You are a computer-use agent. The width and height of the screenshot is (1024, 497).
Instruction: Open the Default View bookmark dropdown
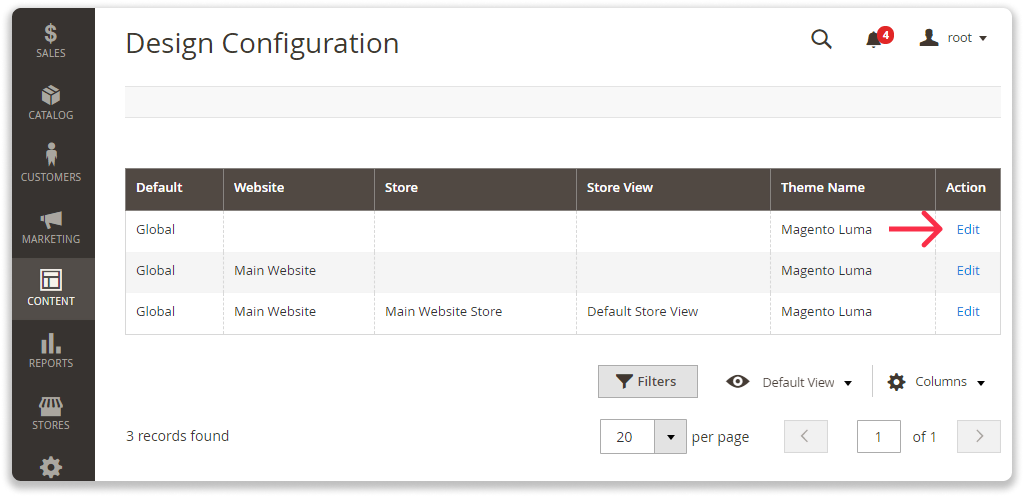[x=794, y=382]
